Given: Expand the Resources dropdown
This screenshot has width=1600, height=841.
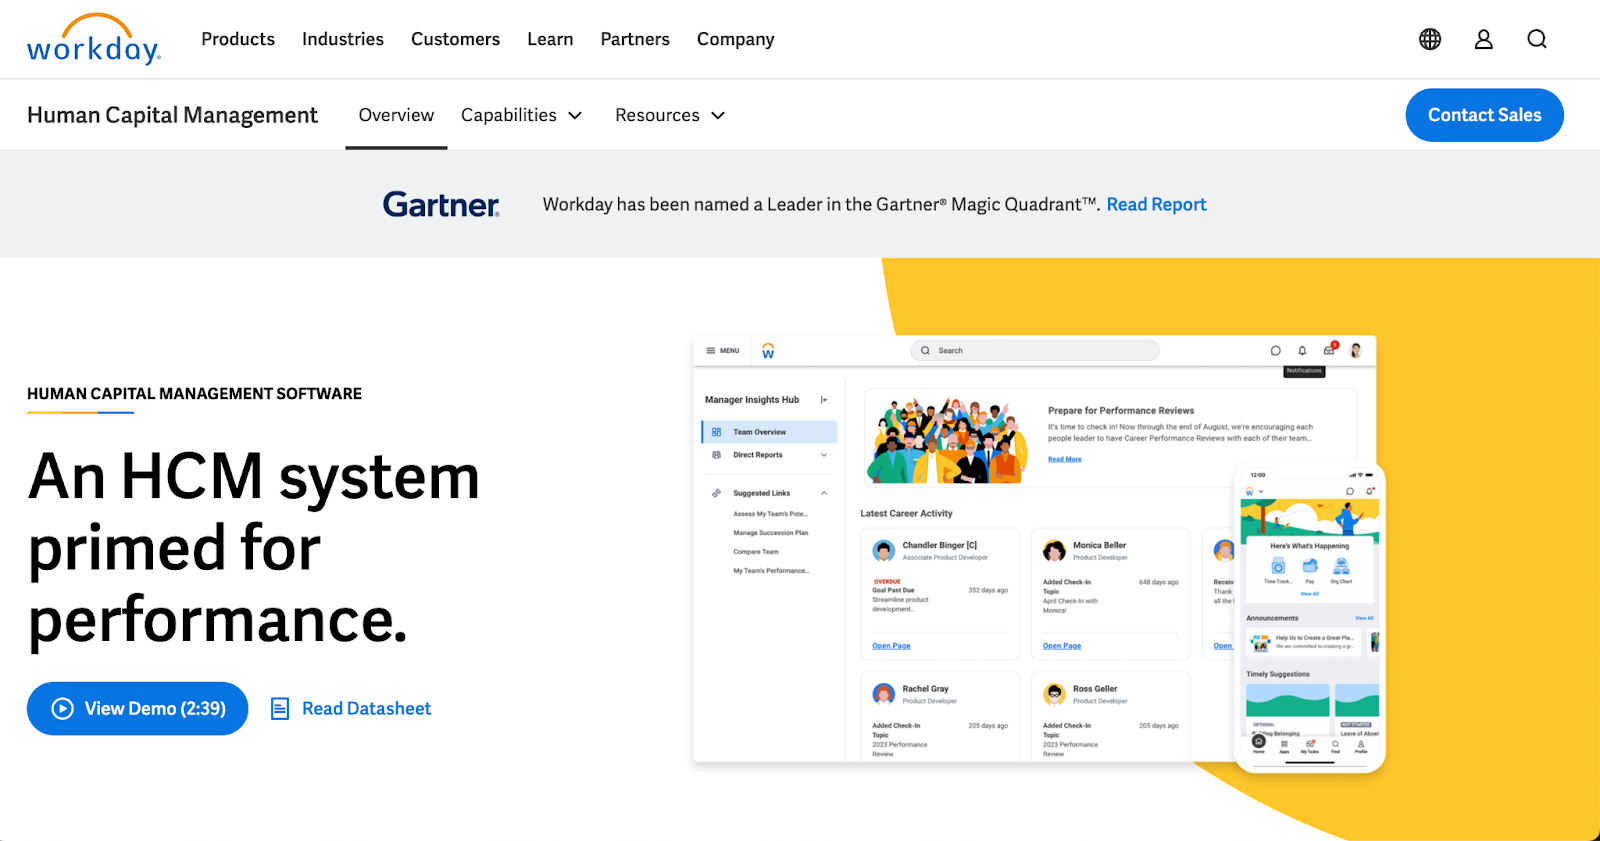Looking at the screenshot, I should click(x=670, y=115).
